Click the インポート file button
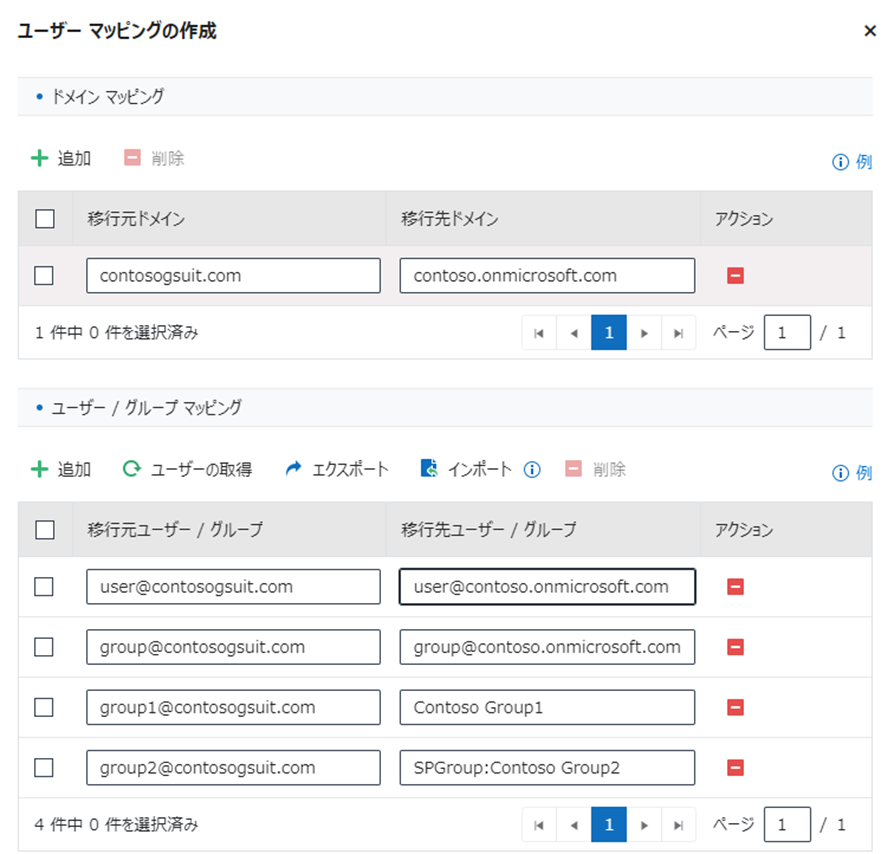Image resolution: width=894 pixels, height=854 pixels. 466,469
